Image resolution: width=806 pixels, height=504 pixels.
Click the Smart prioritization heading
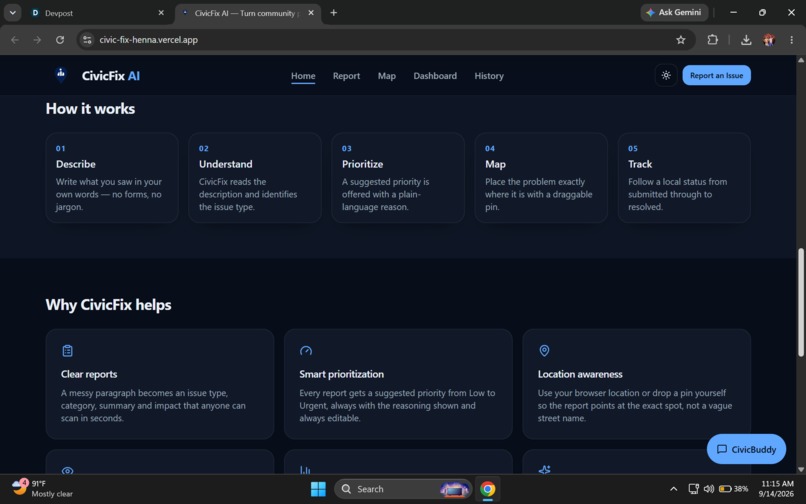click(341, 374)
